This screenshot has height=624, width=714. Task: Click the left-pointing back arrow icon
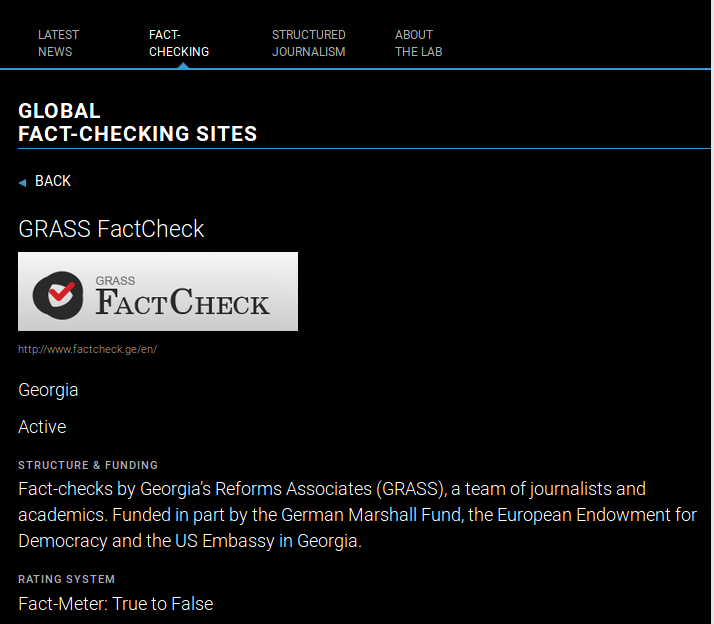pyautogui.click(x=22, y=182)
